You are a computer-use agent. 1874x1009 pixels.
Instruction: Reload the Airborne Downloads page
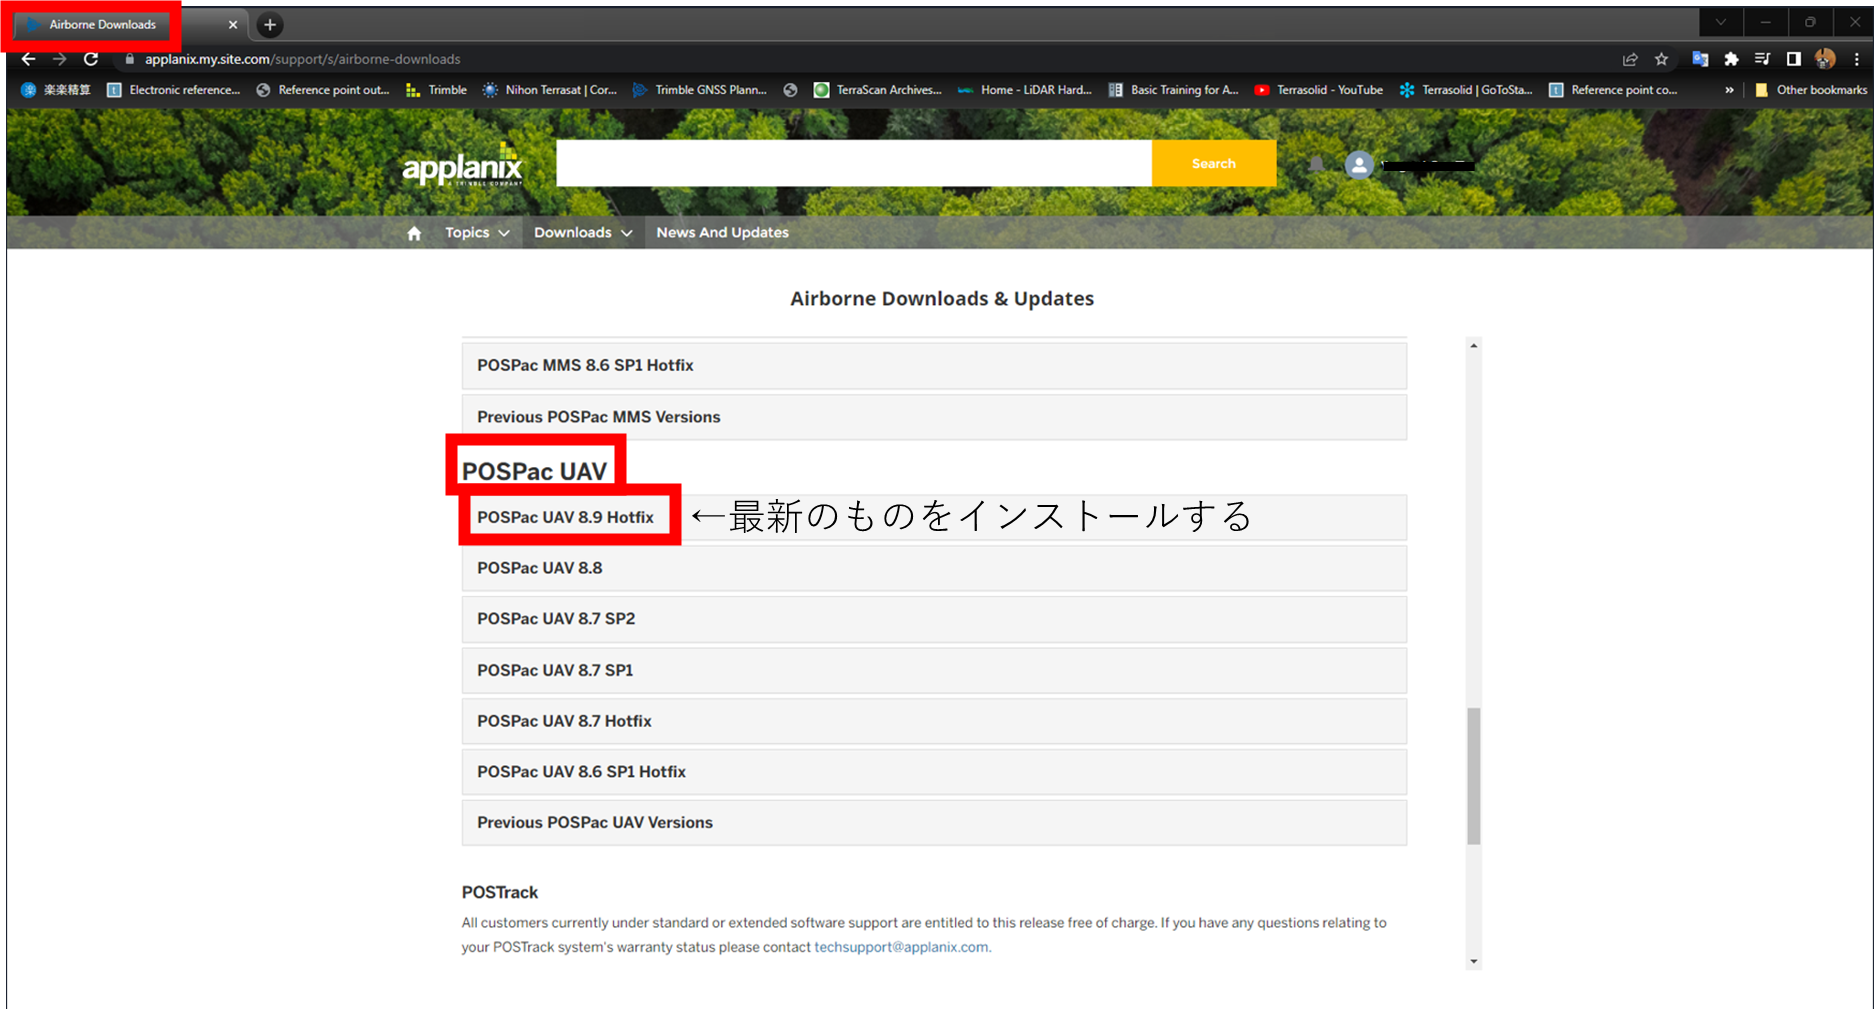[91, 59]
